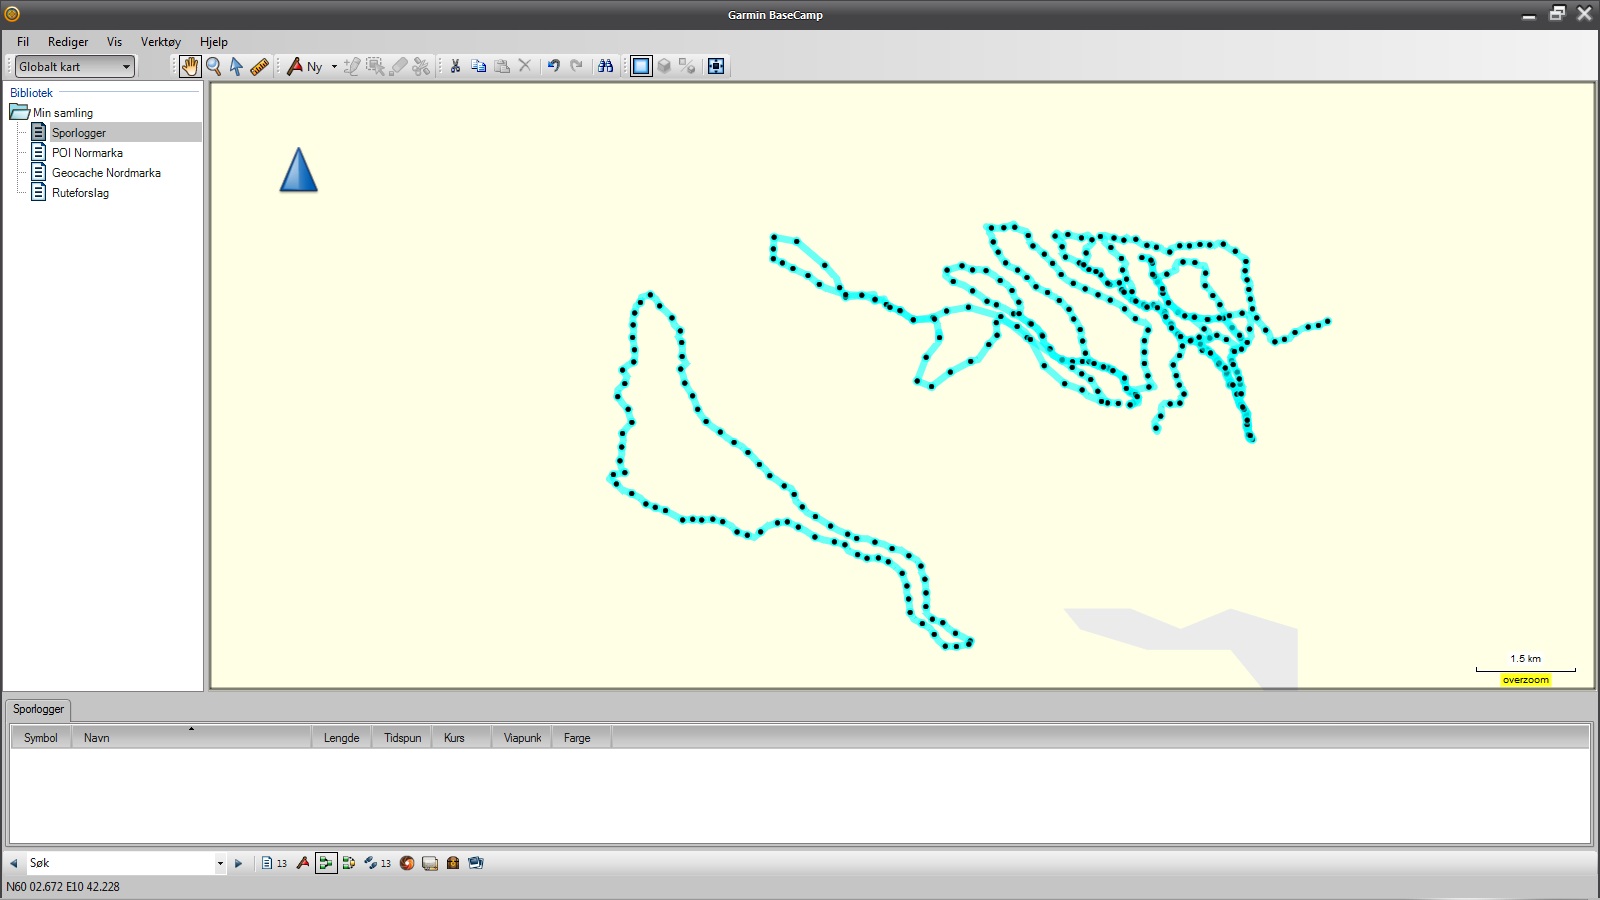
Task: Click the scissors Cut icon
Action: (455, 66)
